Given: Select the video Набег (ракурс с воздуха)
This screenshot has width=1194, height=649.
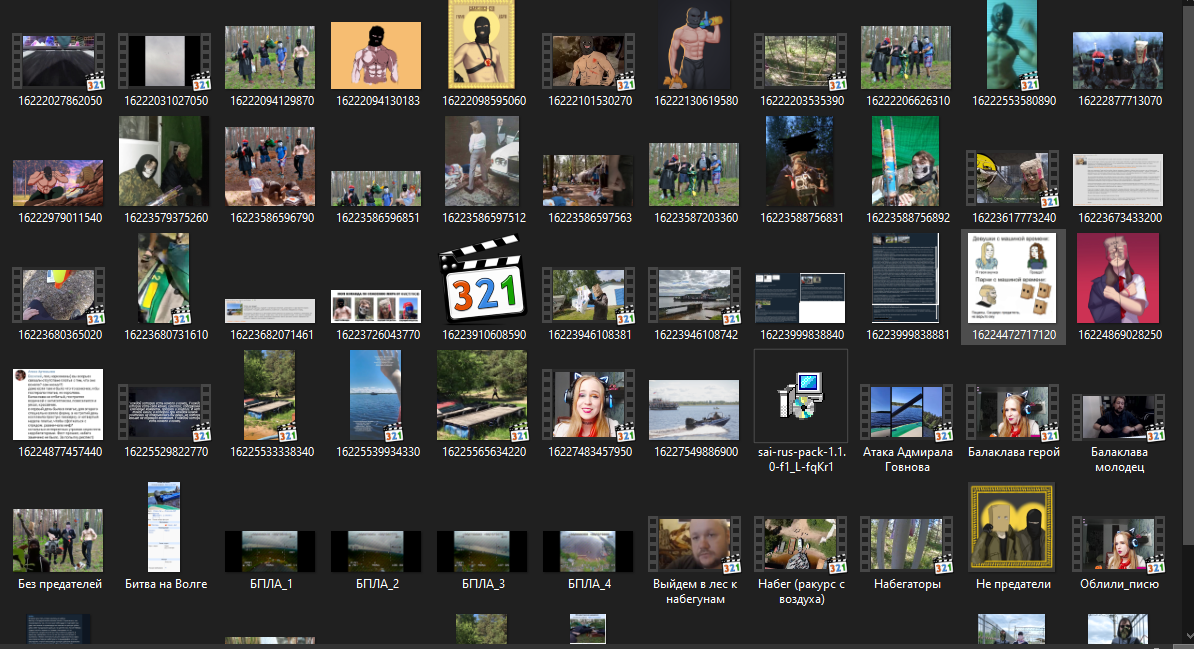Looking at the screenshot, I should 800,545.
